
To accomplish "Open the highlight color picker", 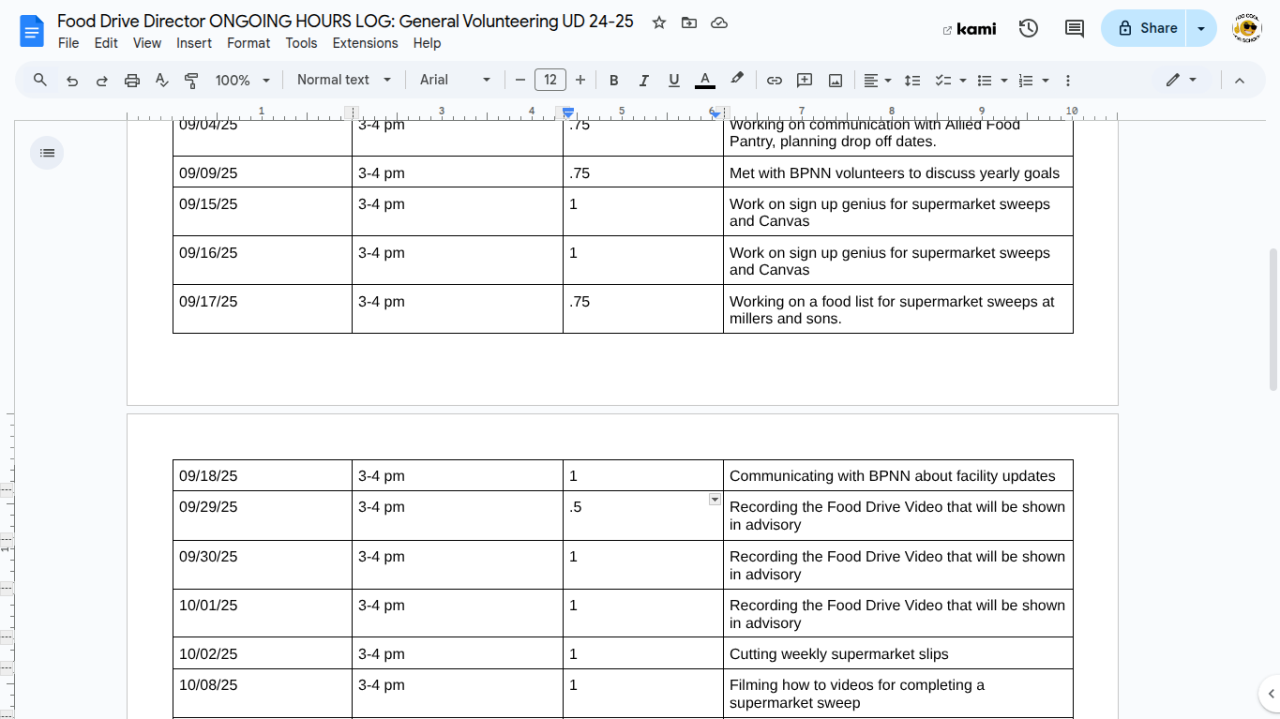I will pyautogui.click(x=737, y=80).
